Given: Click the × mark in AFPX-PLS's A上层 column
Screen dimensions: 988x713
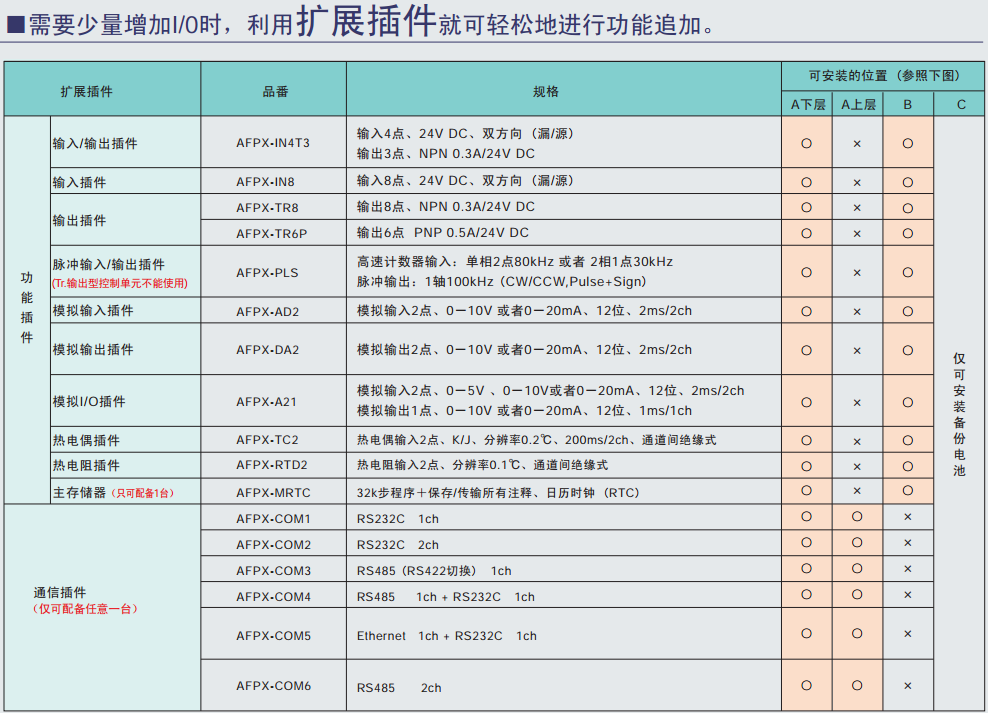Looking at the screenshot, I should 857,272.
